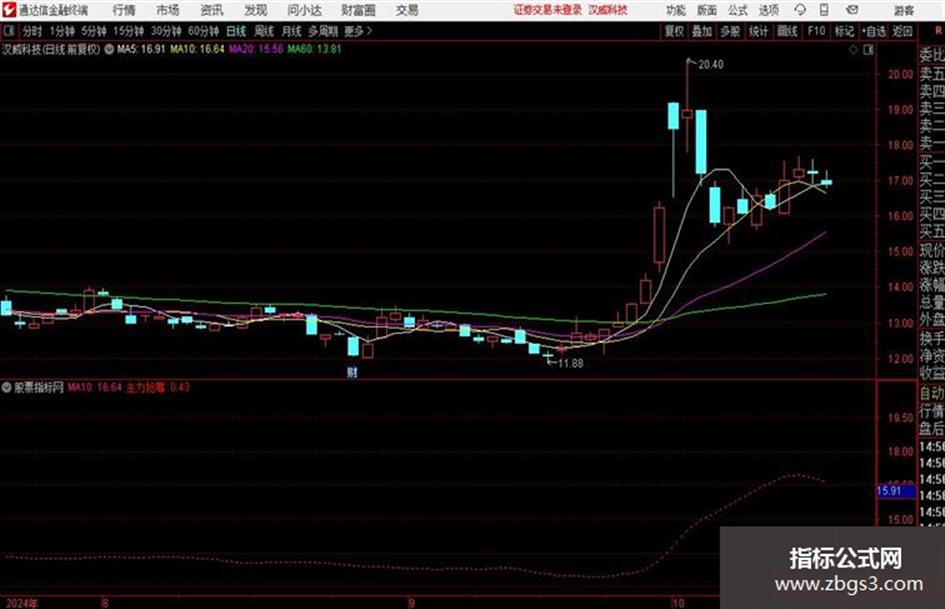The height and width of the screenshot is (609, 945).
Task: Click the 画线 draw line button
Action: tap(787, 31)
